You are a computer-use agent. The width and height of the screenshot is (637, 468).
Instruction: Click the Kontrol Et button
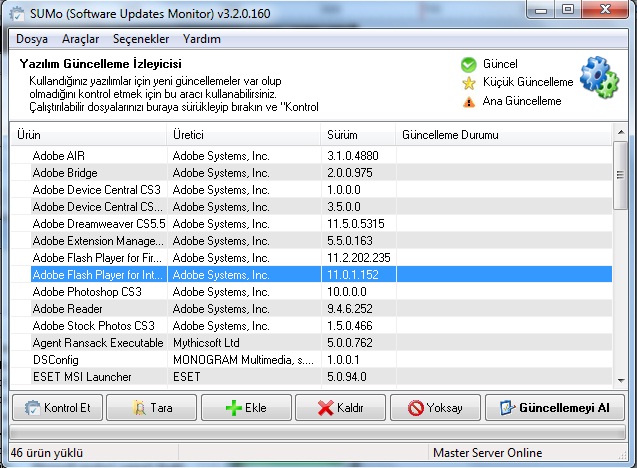click(x=57, y=407)
